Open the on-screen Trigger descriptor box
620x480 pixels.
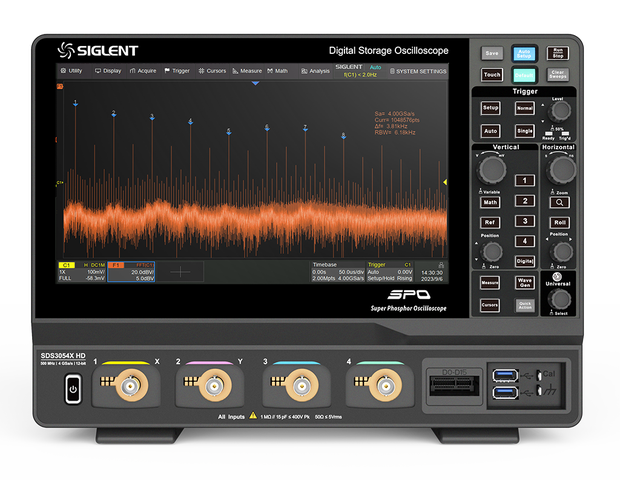tap(390, 272)
